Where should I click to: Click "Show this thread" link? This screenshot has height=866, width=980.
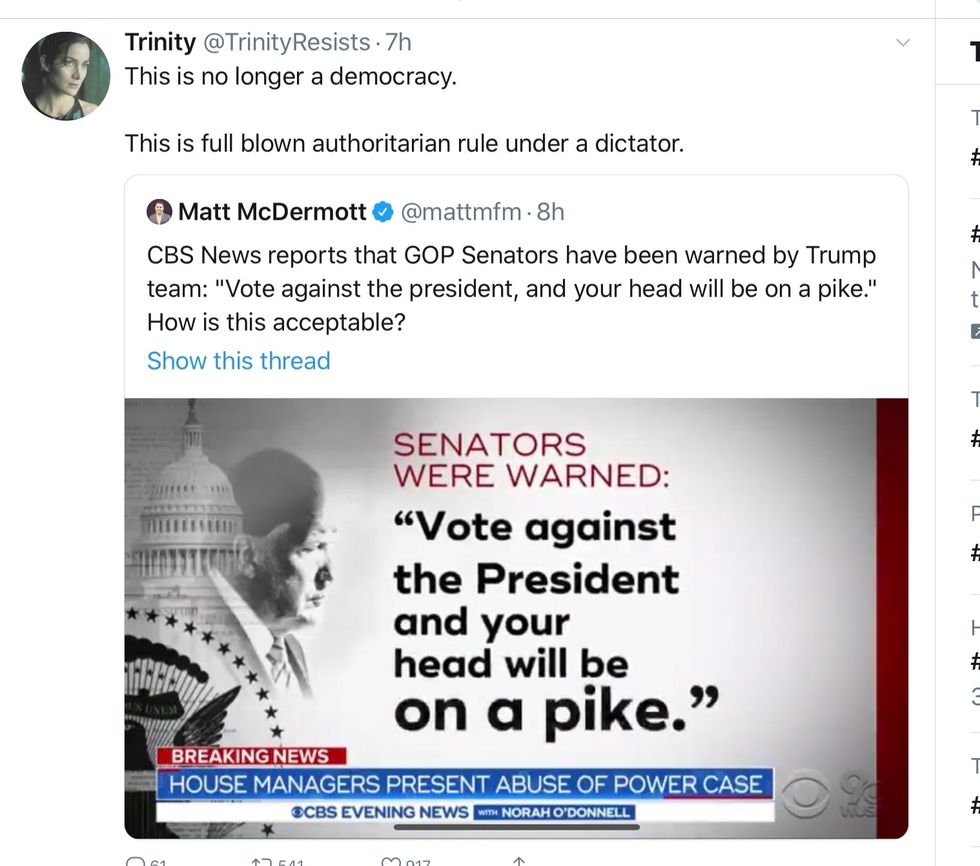tap(238, 361)
